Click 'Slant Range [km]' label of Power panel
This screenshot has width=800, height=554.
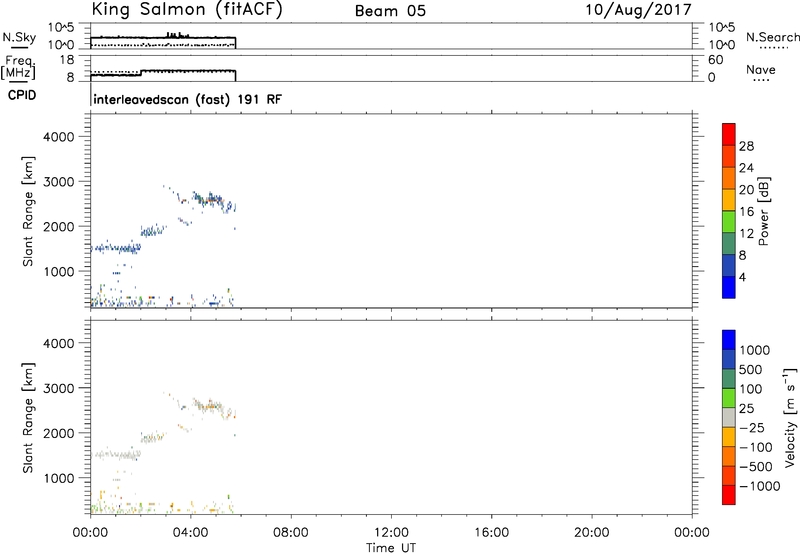pyautogui.click(x=28, y=211)
